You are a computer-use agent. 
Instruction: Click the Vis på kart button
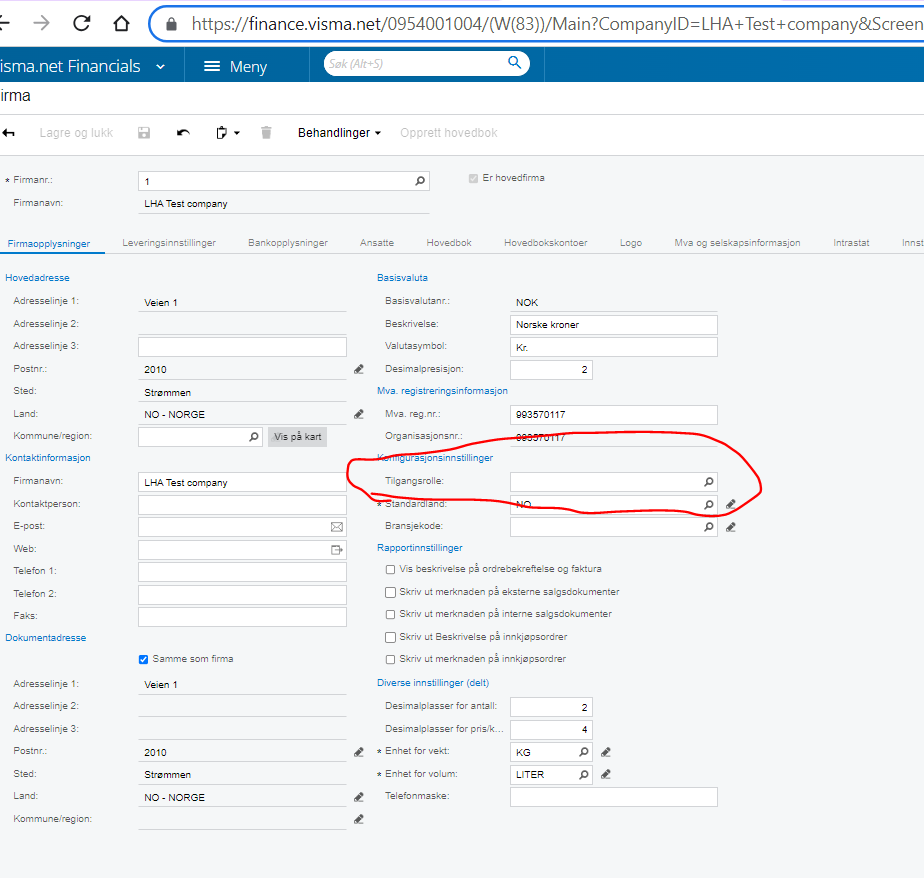click(298, 437)
